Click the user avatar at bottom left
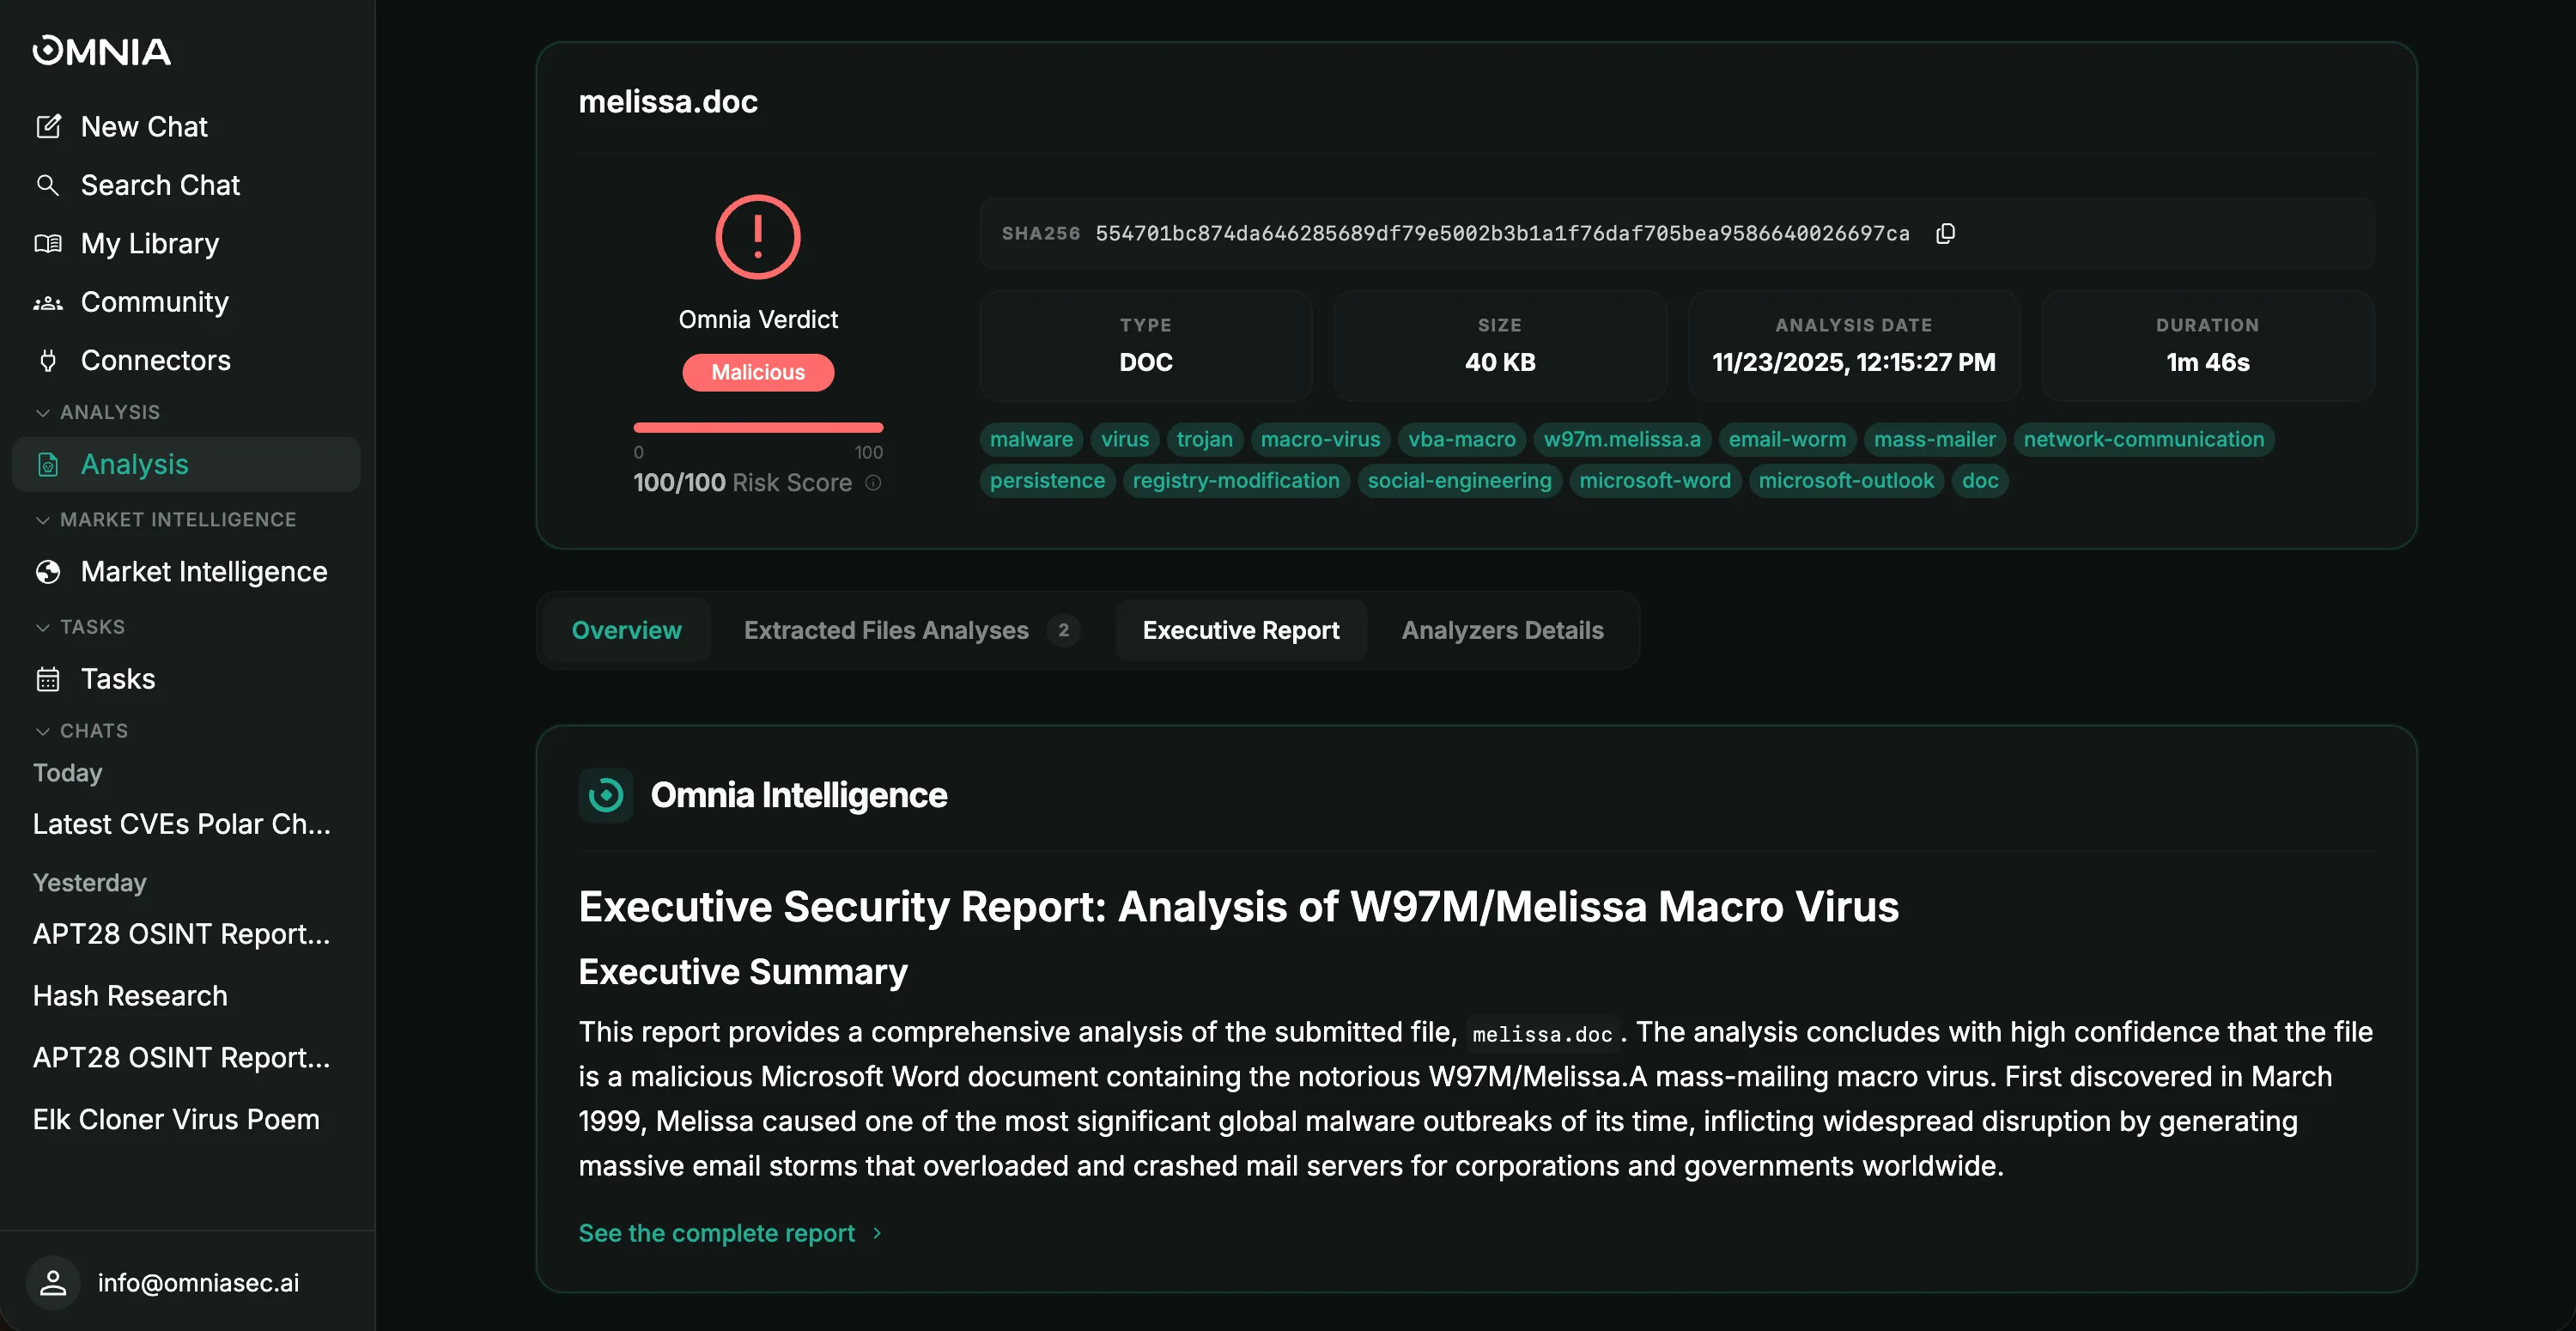Screen dimensions: 2576x1331 pos(52,1282)
